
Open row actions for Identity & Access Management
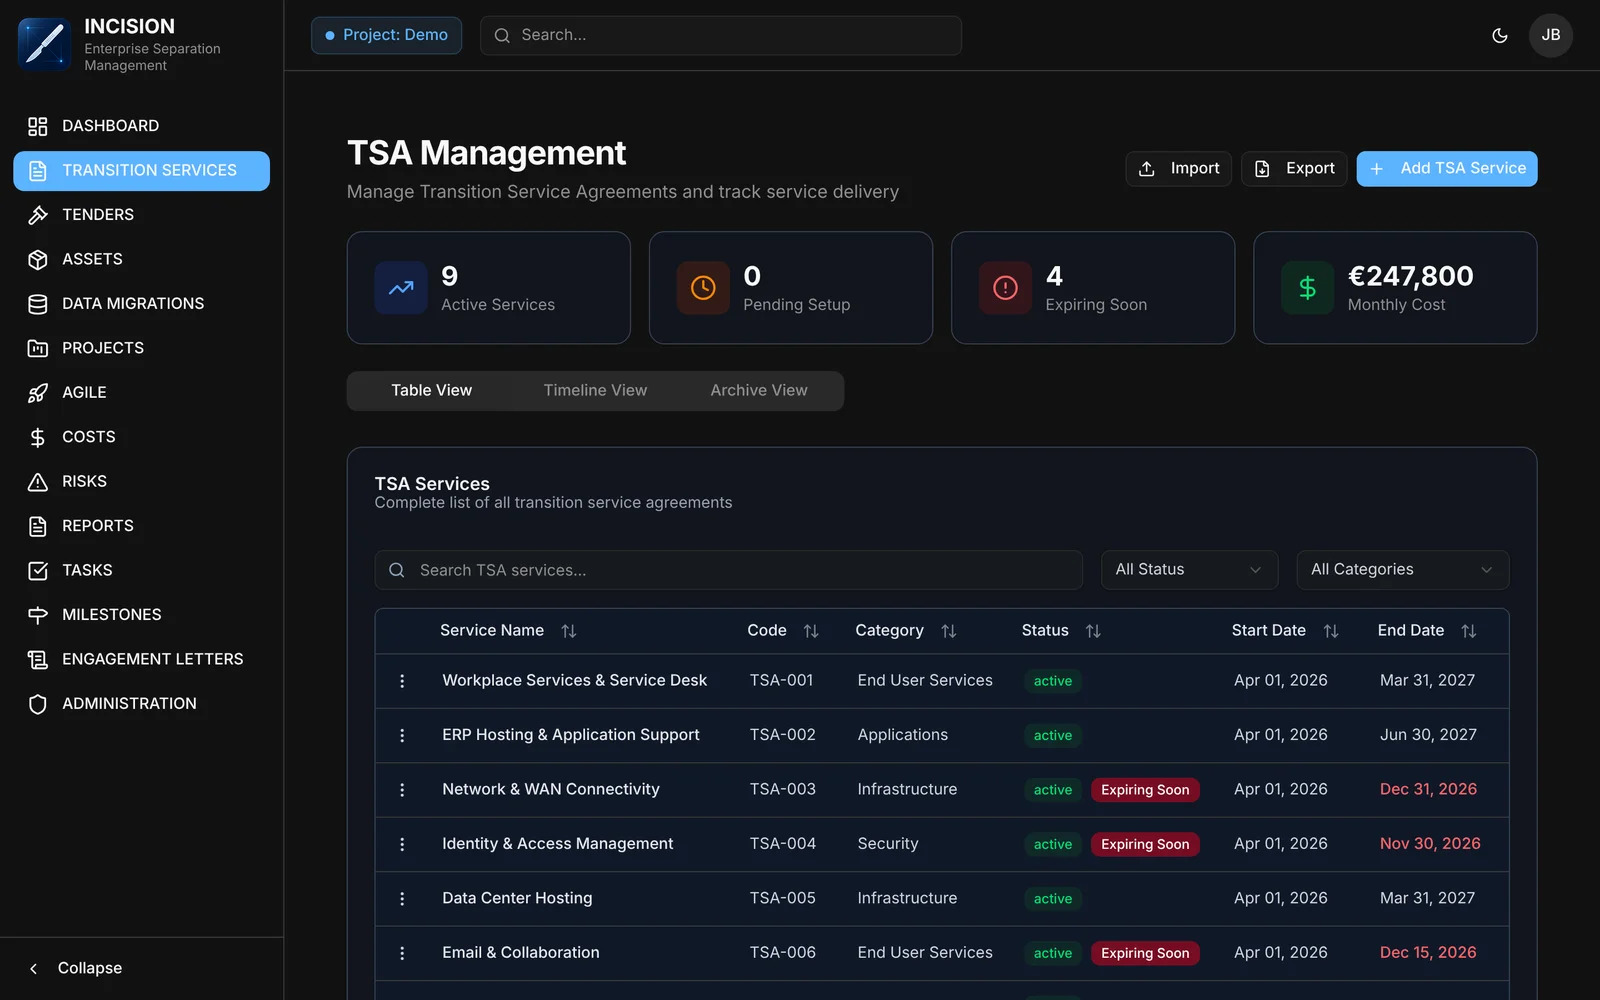pyautogui.click(x=402, y=845)
